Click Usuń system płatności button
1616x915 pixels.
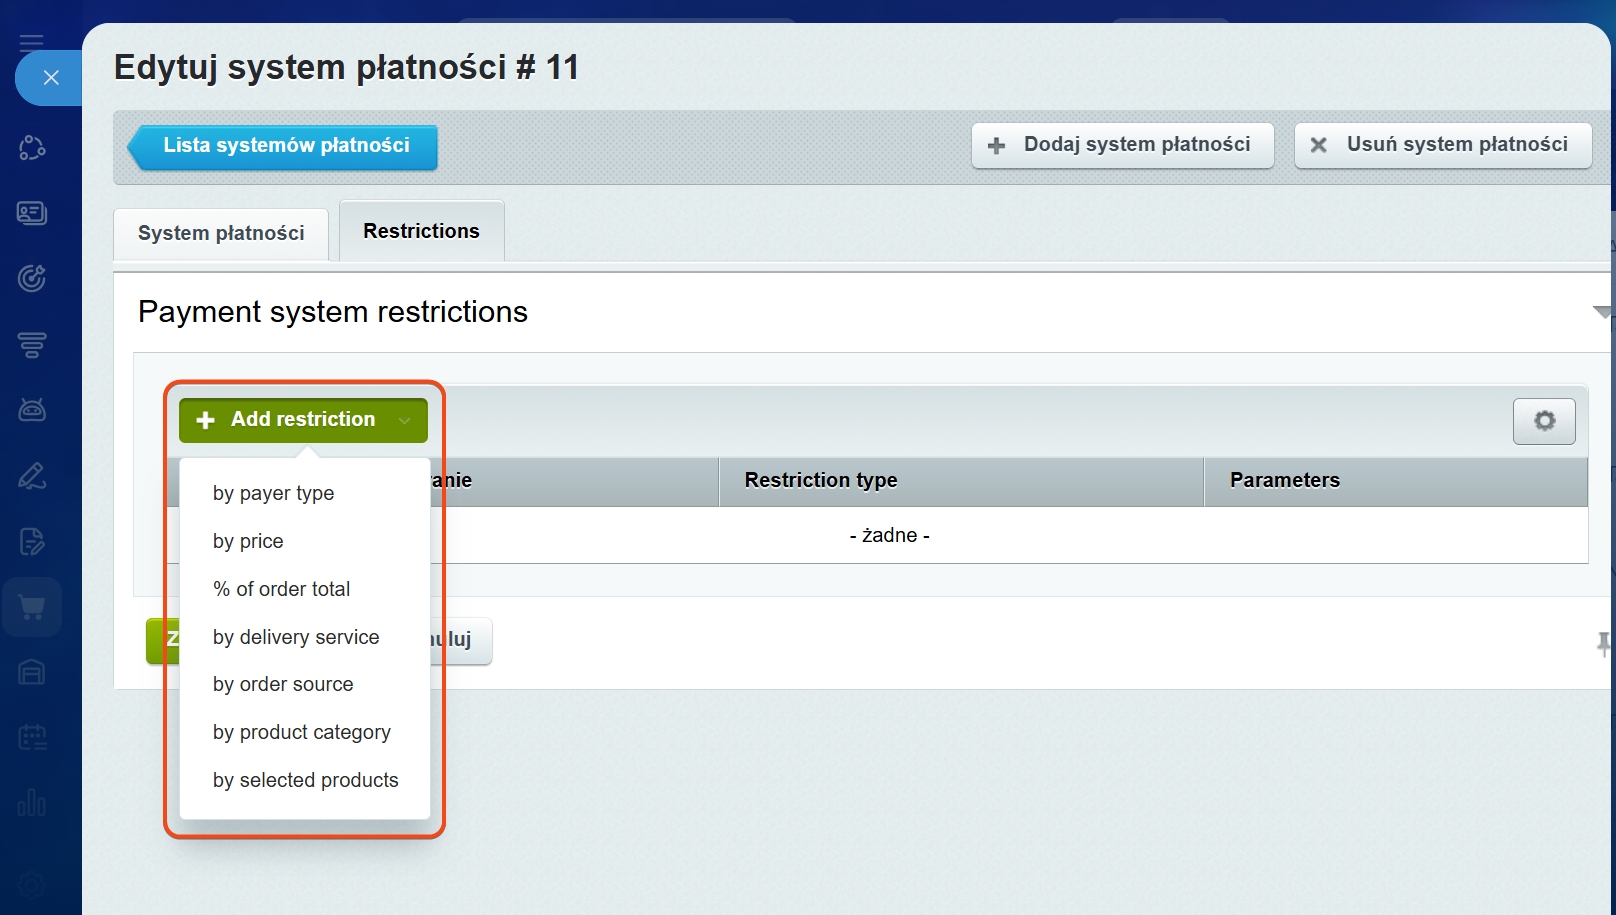point(1442,146)
